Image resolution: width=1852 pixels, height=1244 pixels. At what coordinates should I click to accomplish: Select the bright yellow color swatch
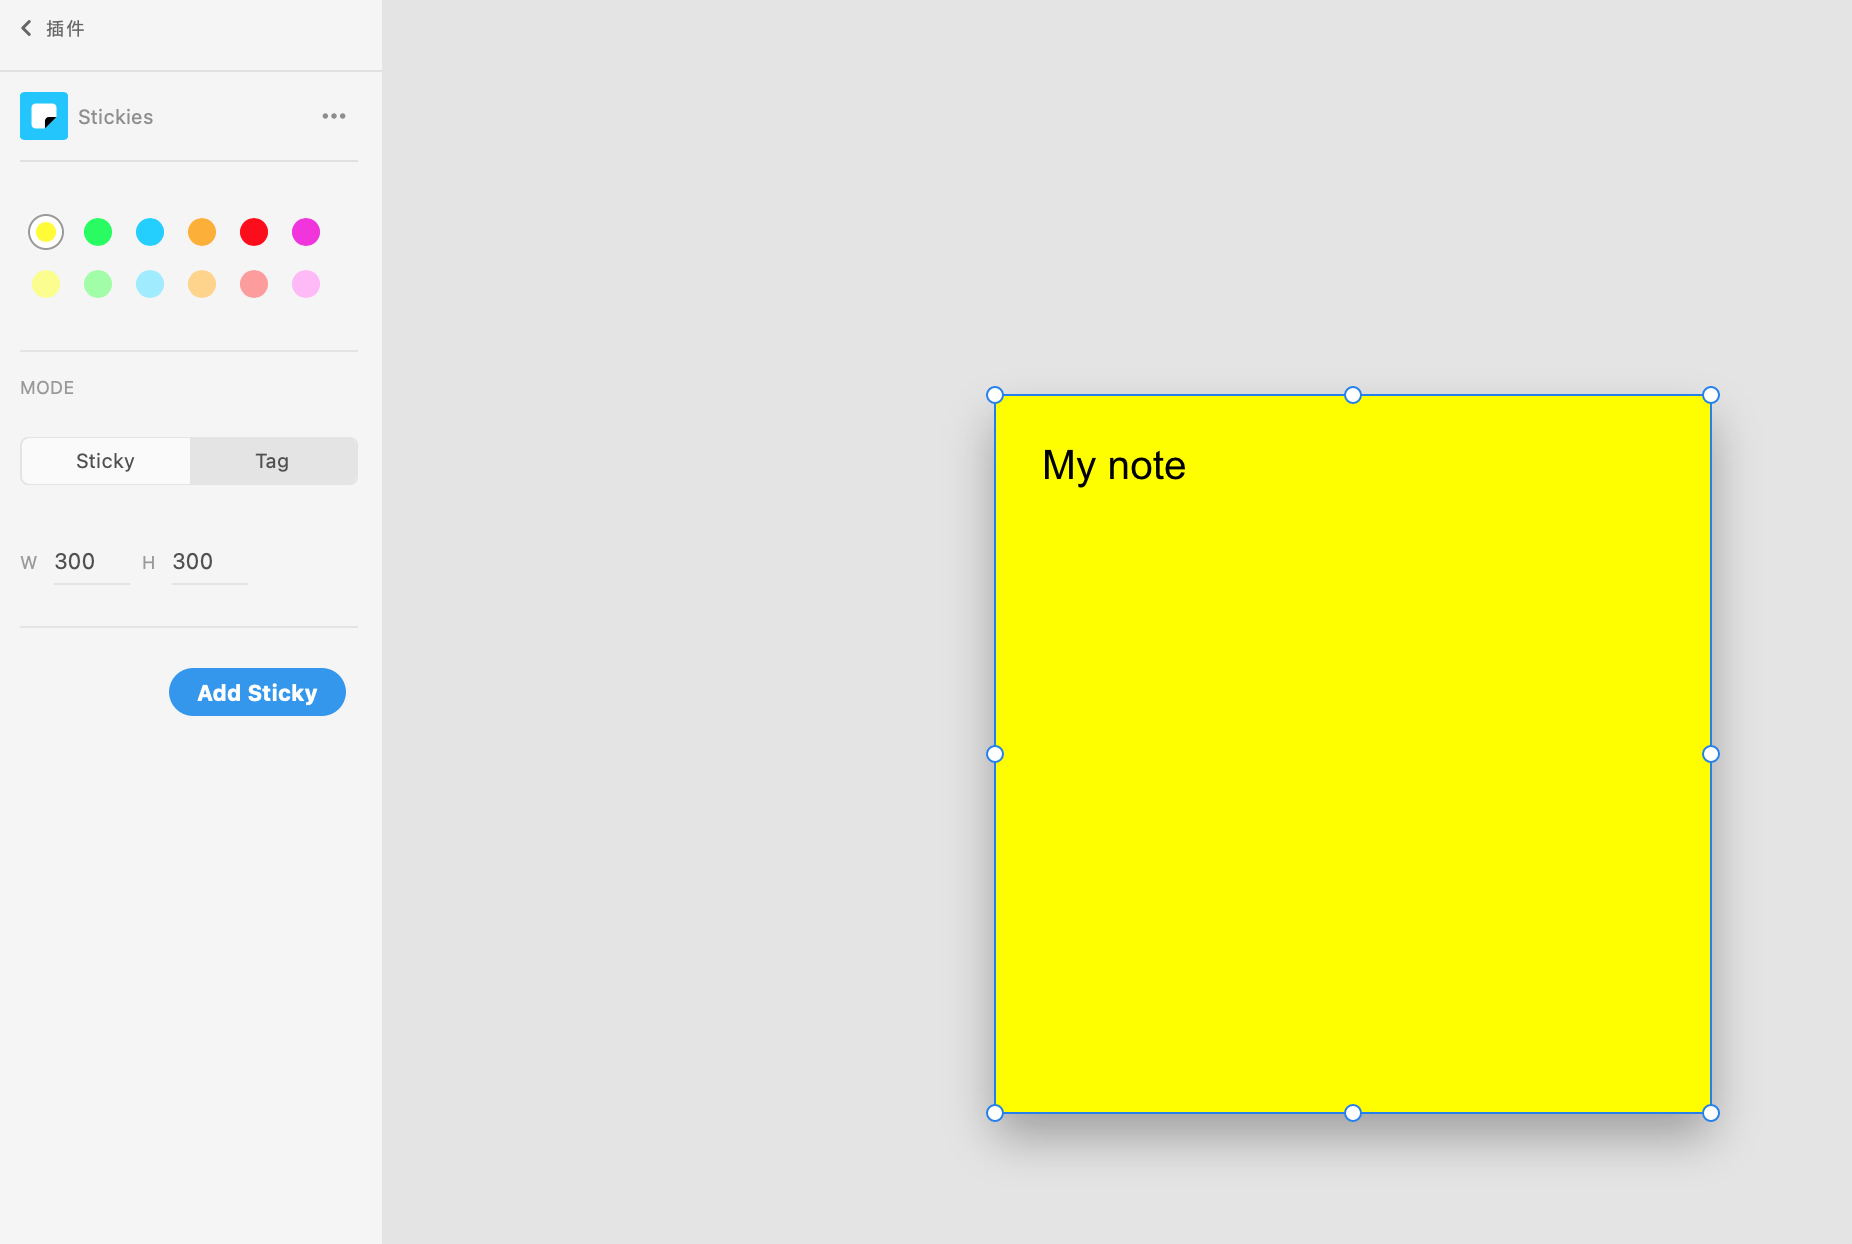pyautogui.click(x=46, y=232)
